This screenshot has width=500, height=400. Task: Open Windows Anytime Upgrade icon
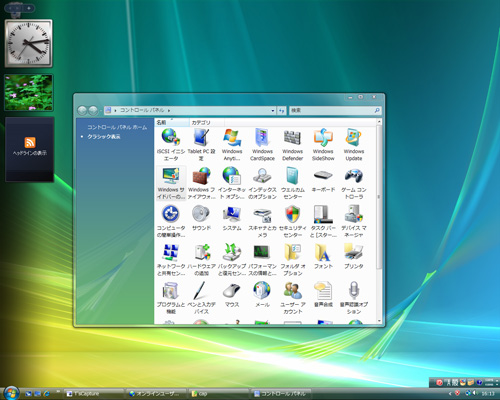point(232,144)
